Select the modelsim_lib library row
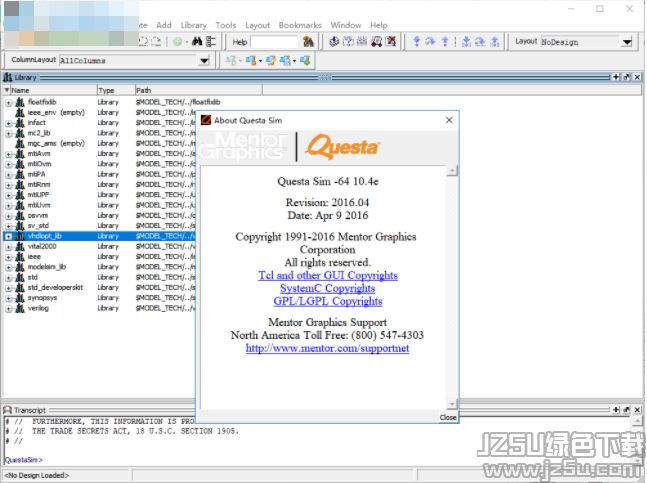Image resolution: width=647 pixels, height=483 pixels. [99, 267]
